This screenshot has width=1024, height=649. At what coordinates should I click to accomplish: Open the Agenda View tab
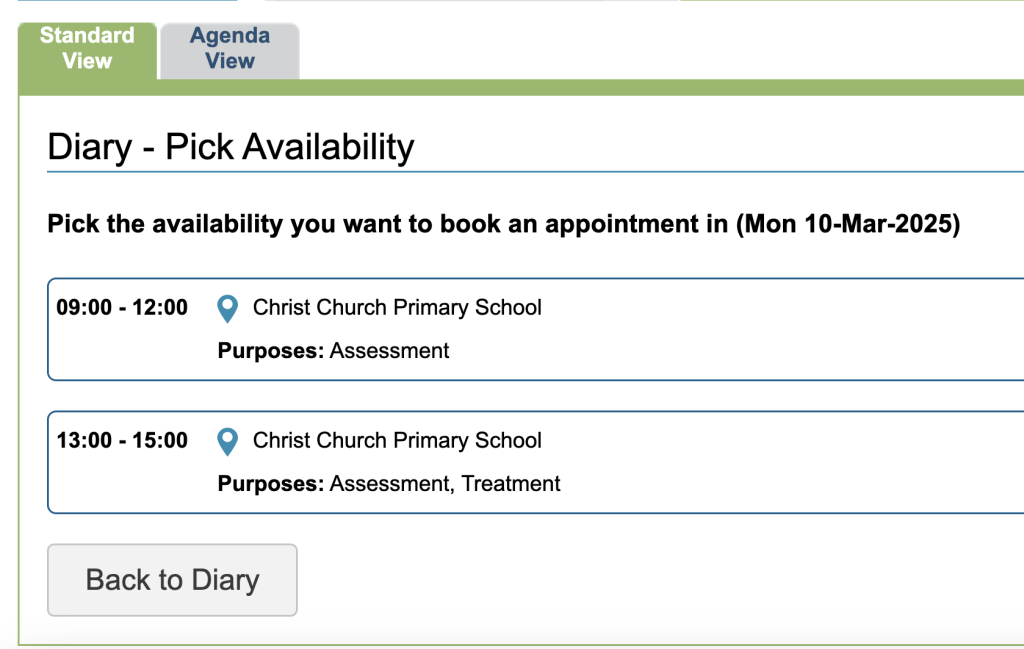click(230, 48)
